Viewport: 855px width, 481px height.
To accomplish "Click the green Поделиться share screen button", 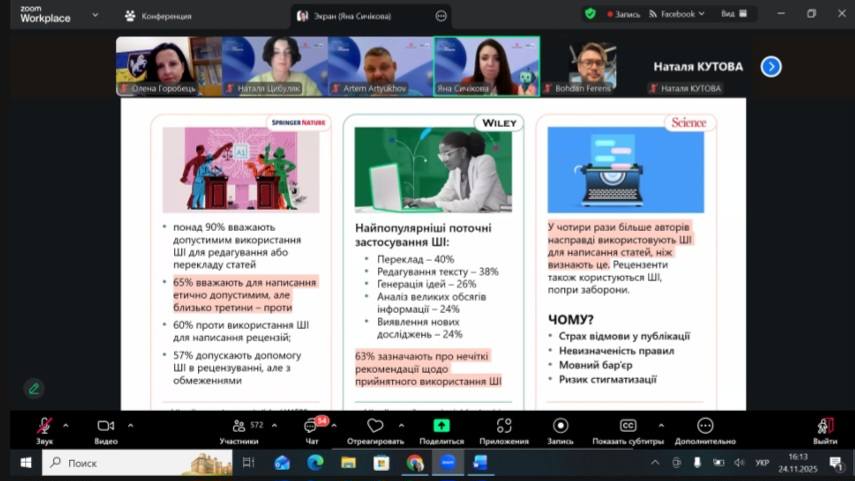I will point(441,426).
